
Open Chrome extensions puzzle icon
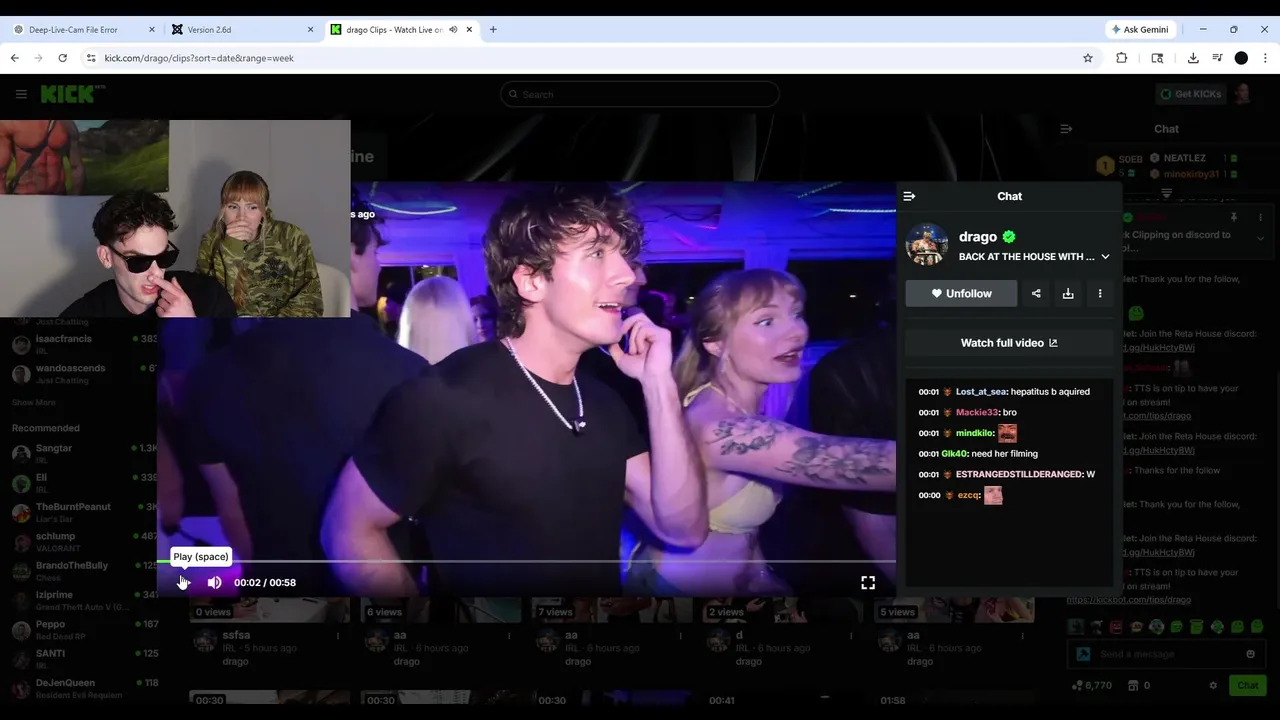point(1121,58)
